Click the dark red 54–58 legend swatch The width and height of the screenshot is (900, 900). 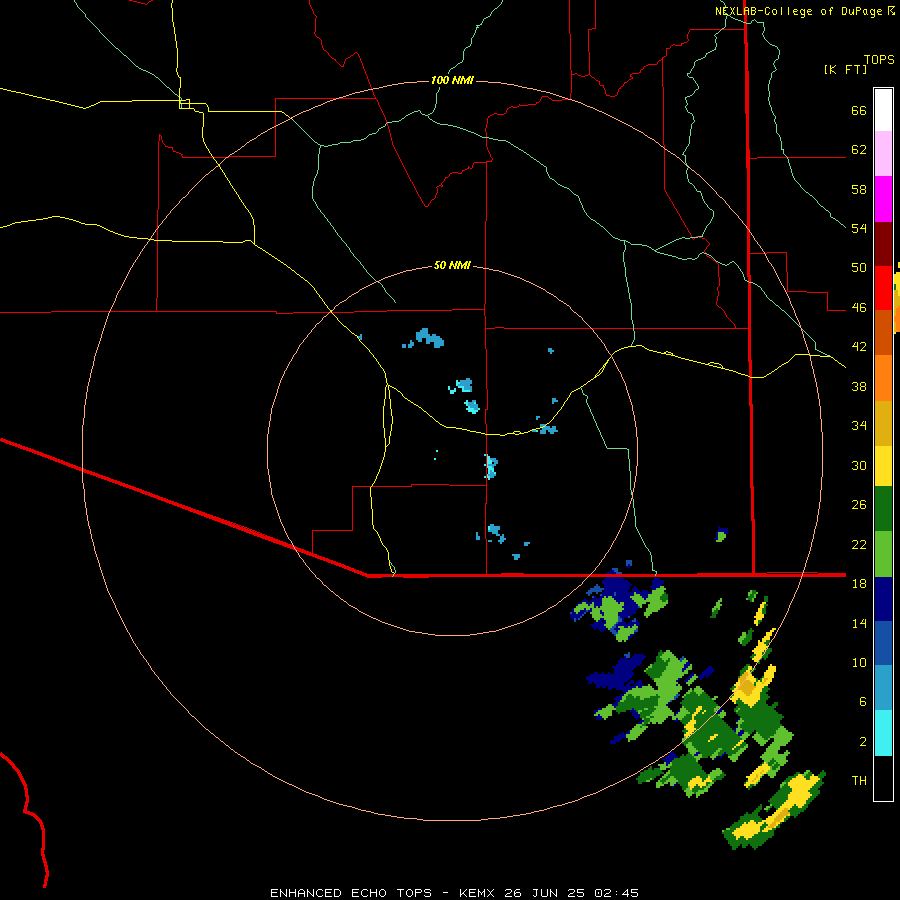click(x=883, y=243)
